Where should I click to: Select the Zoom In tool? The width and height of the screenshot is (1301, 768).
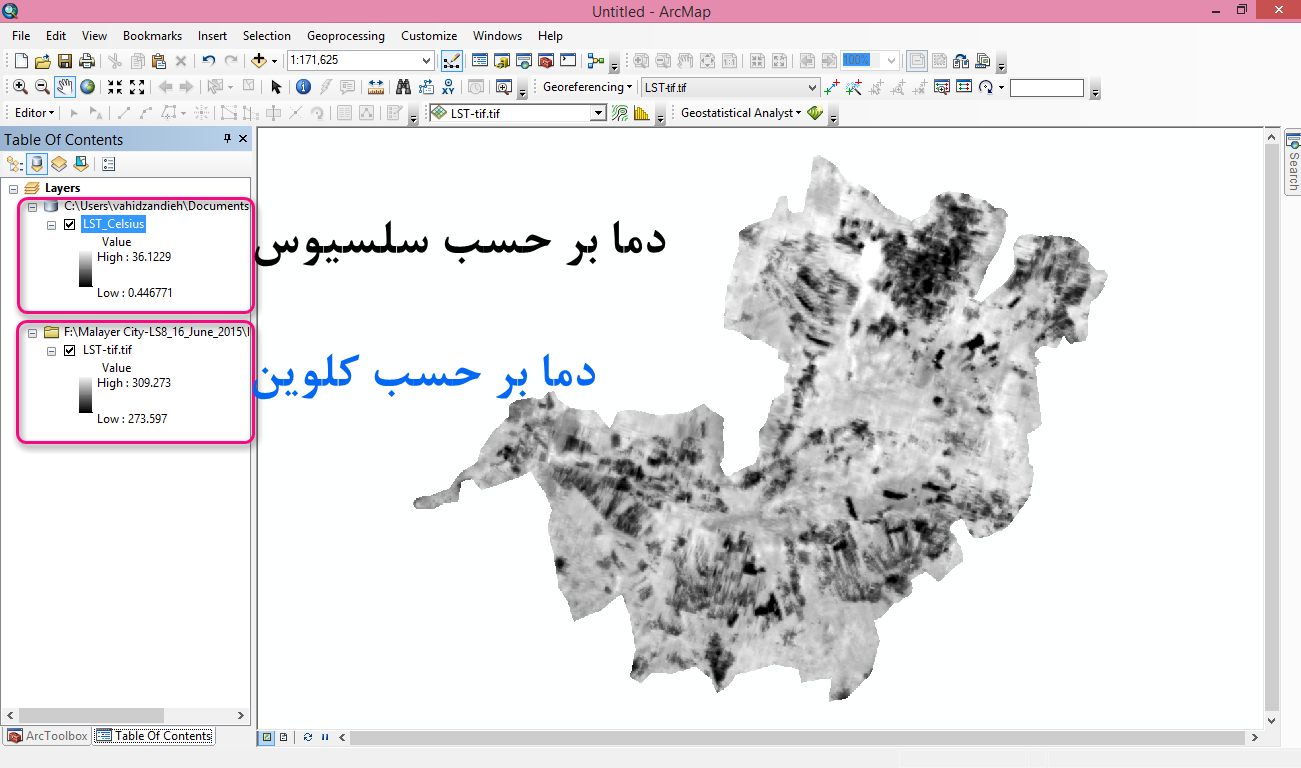(20, 87)
